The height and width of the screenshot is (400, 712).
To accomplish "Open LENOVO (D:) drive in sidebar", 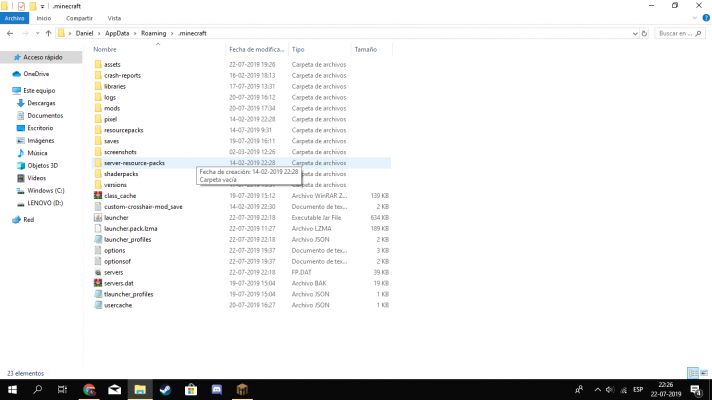I will pos(45,203).
